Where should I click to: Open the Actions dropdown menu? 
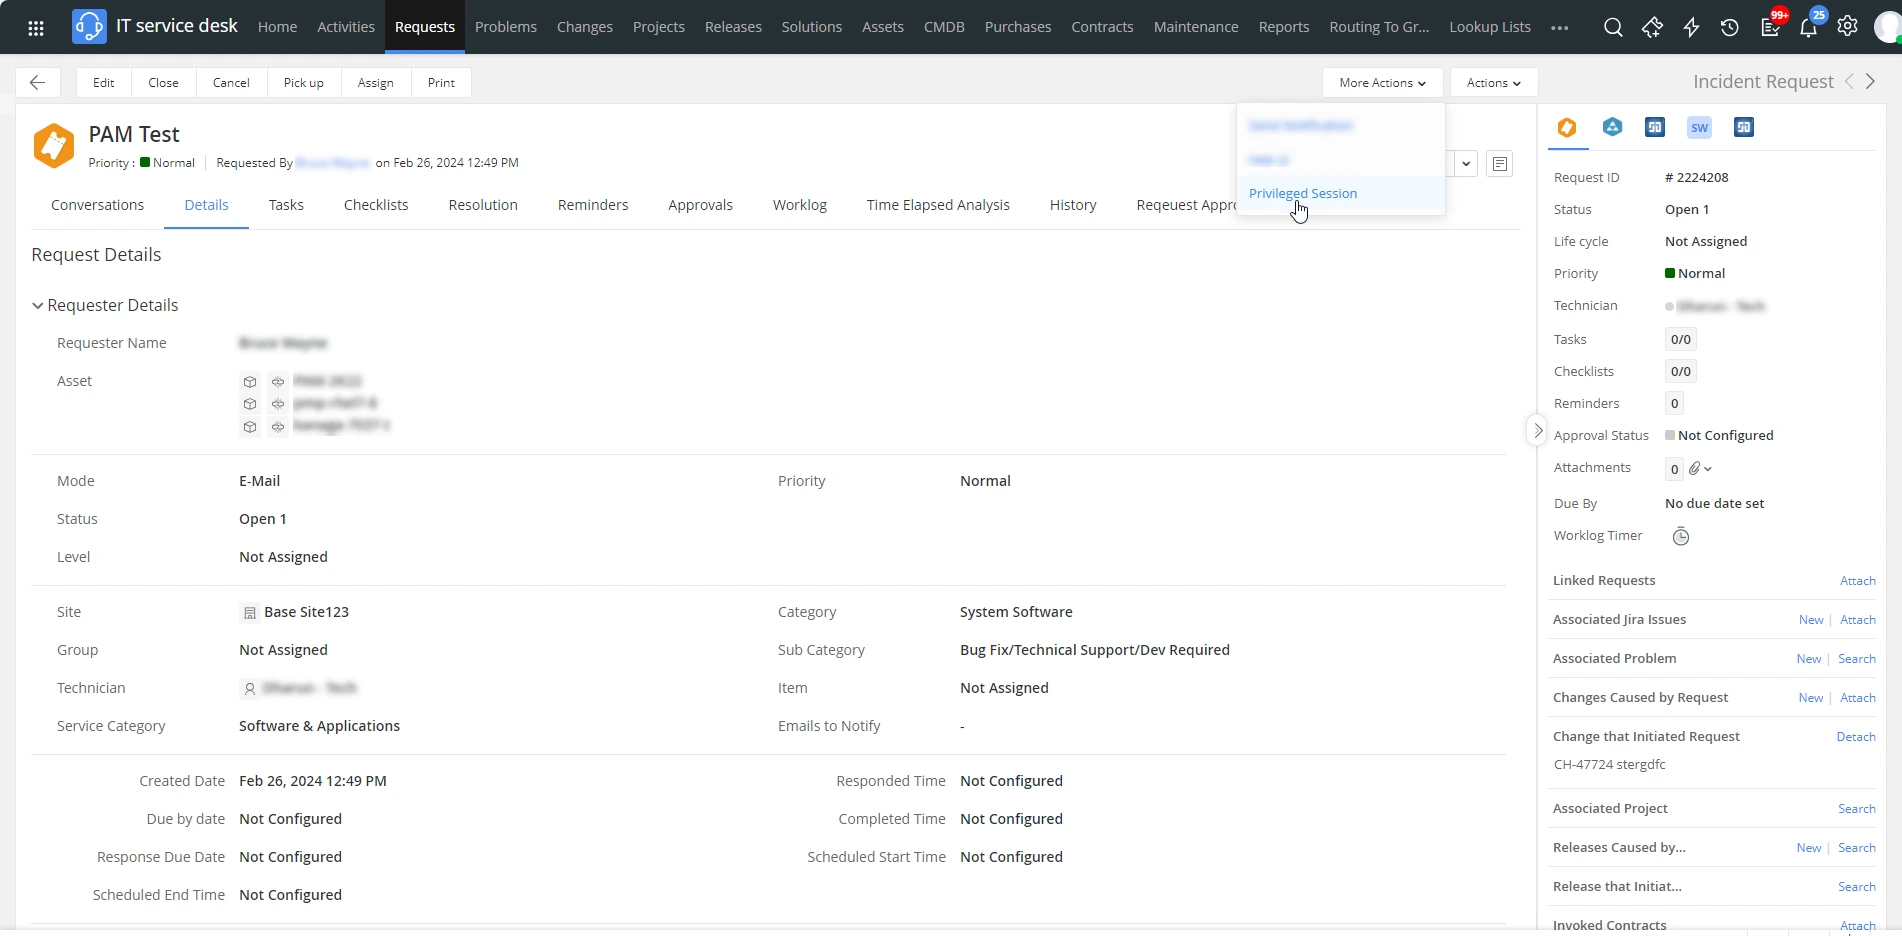1493,83
